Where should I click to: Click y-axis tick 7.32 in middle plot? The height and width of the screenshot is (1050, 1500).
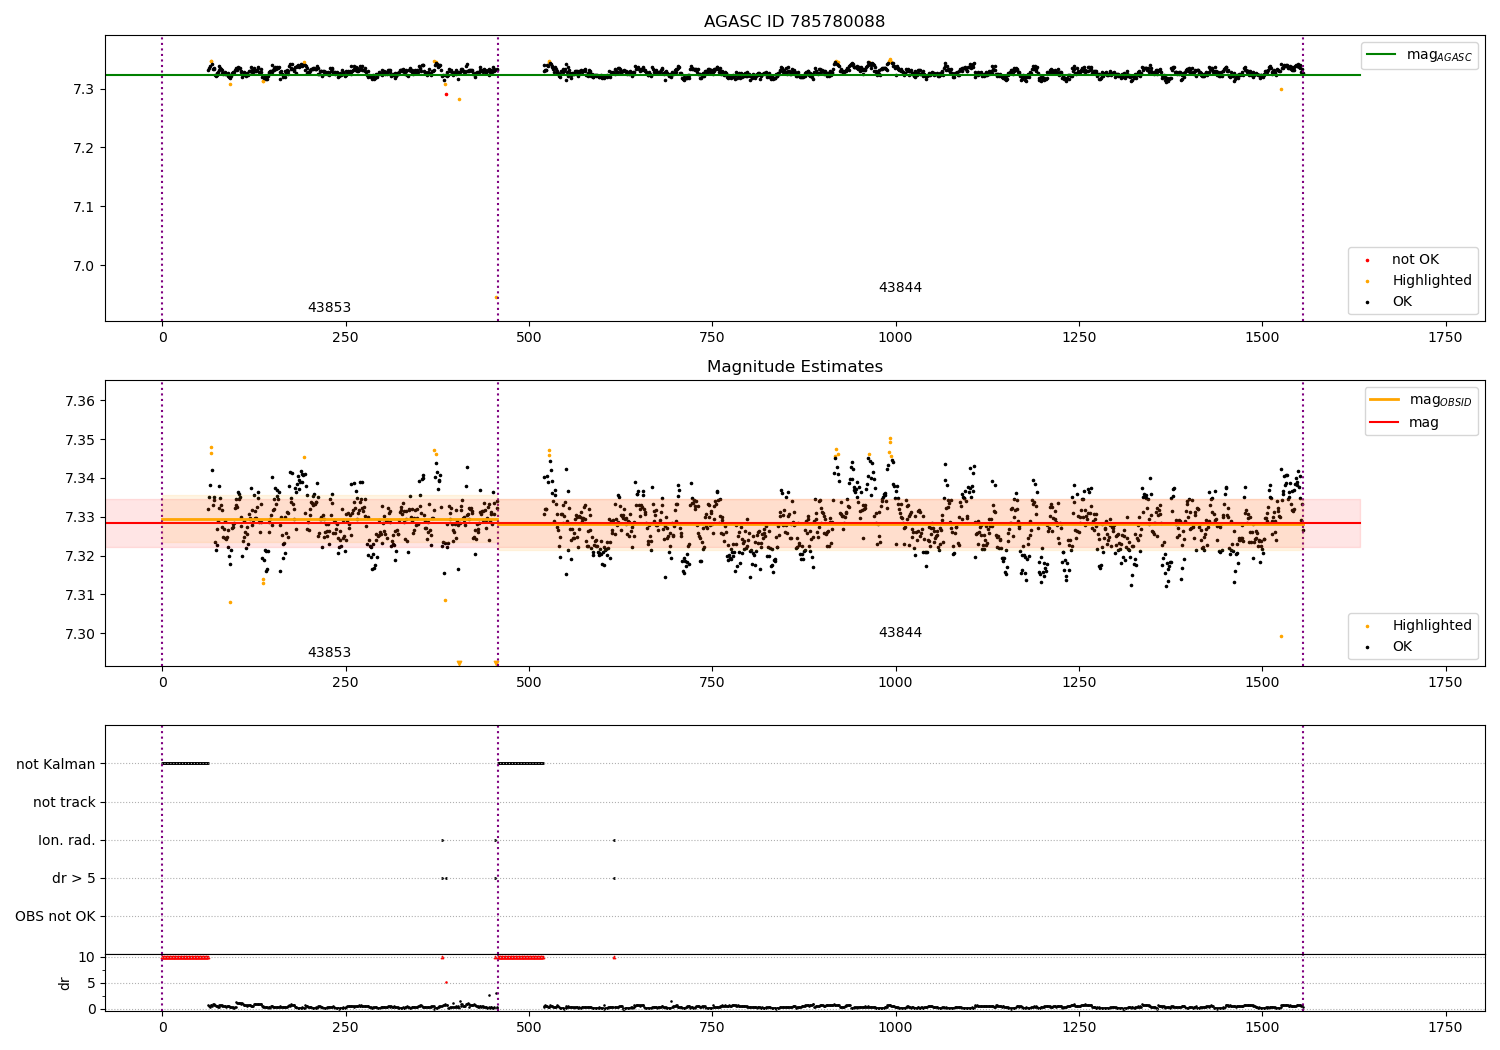coord(80,557)
